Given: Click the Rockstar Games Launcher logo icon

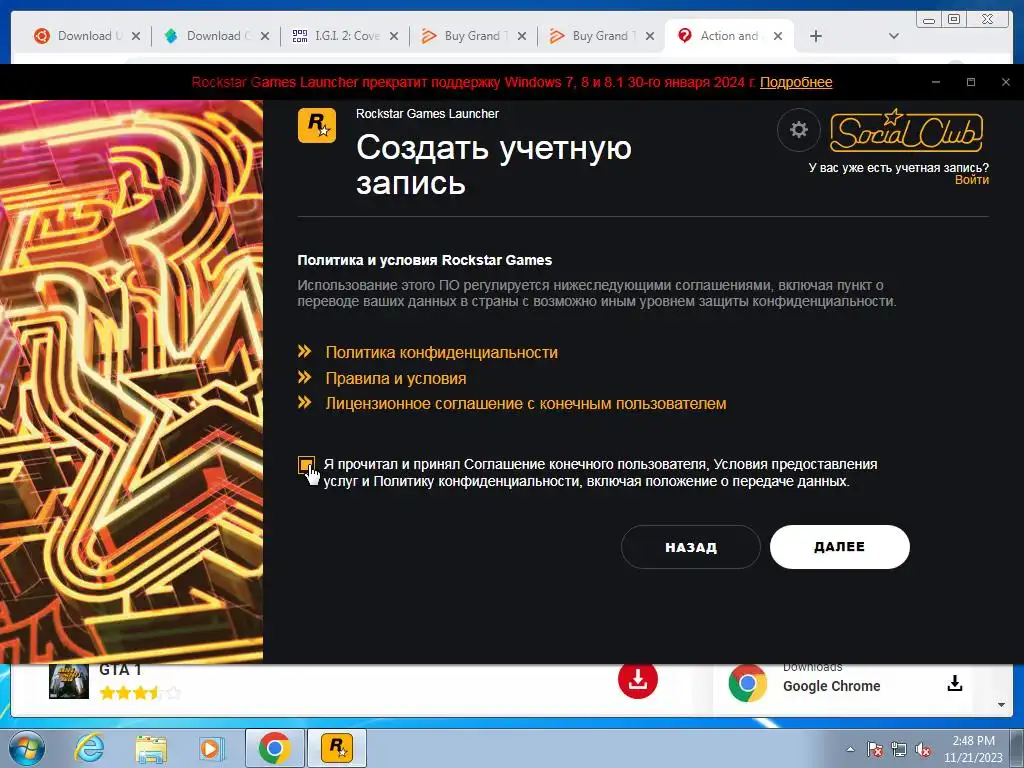Looking at the screenshot, I should [317, 125].
